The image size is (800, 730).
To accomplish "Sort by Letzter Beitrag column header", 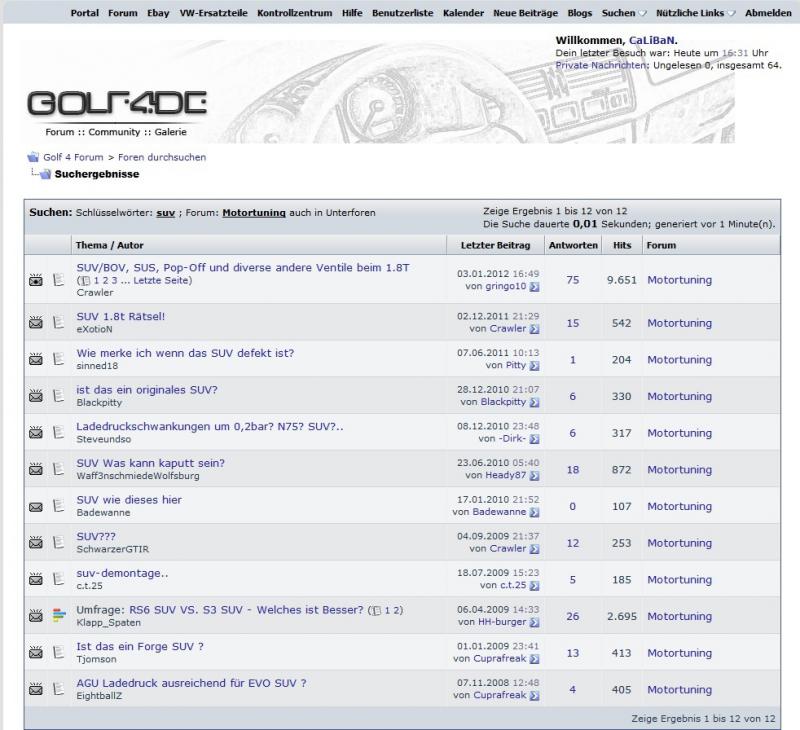I will pyautogui.click(x=495, y=245).
